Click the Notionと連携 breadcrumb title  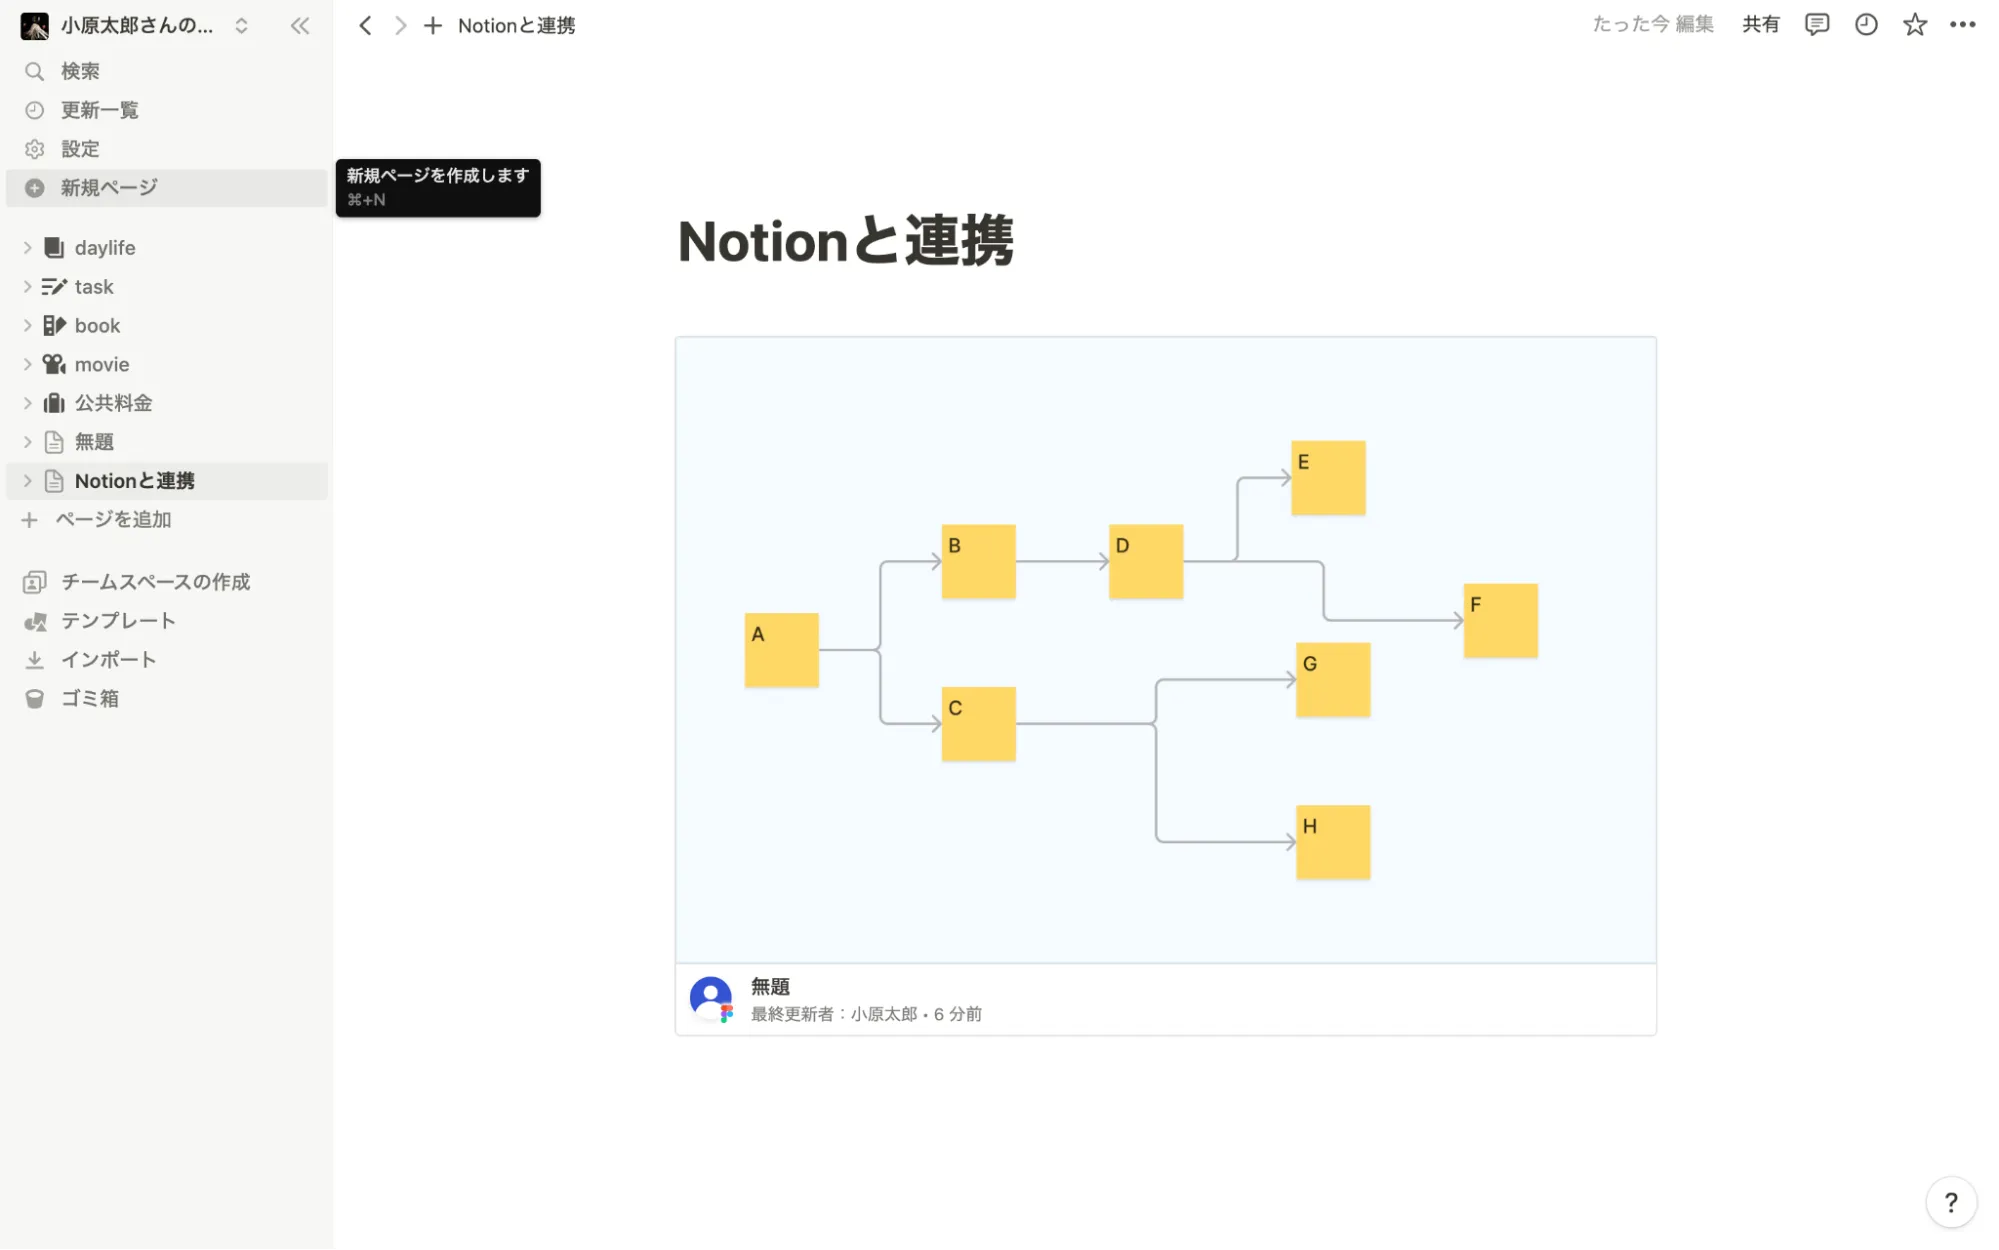(x=516, y=26)
